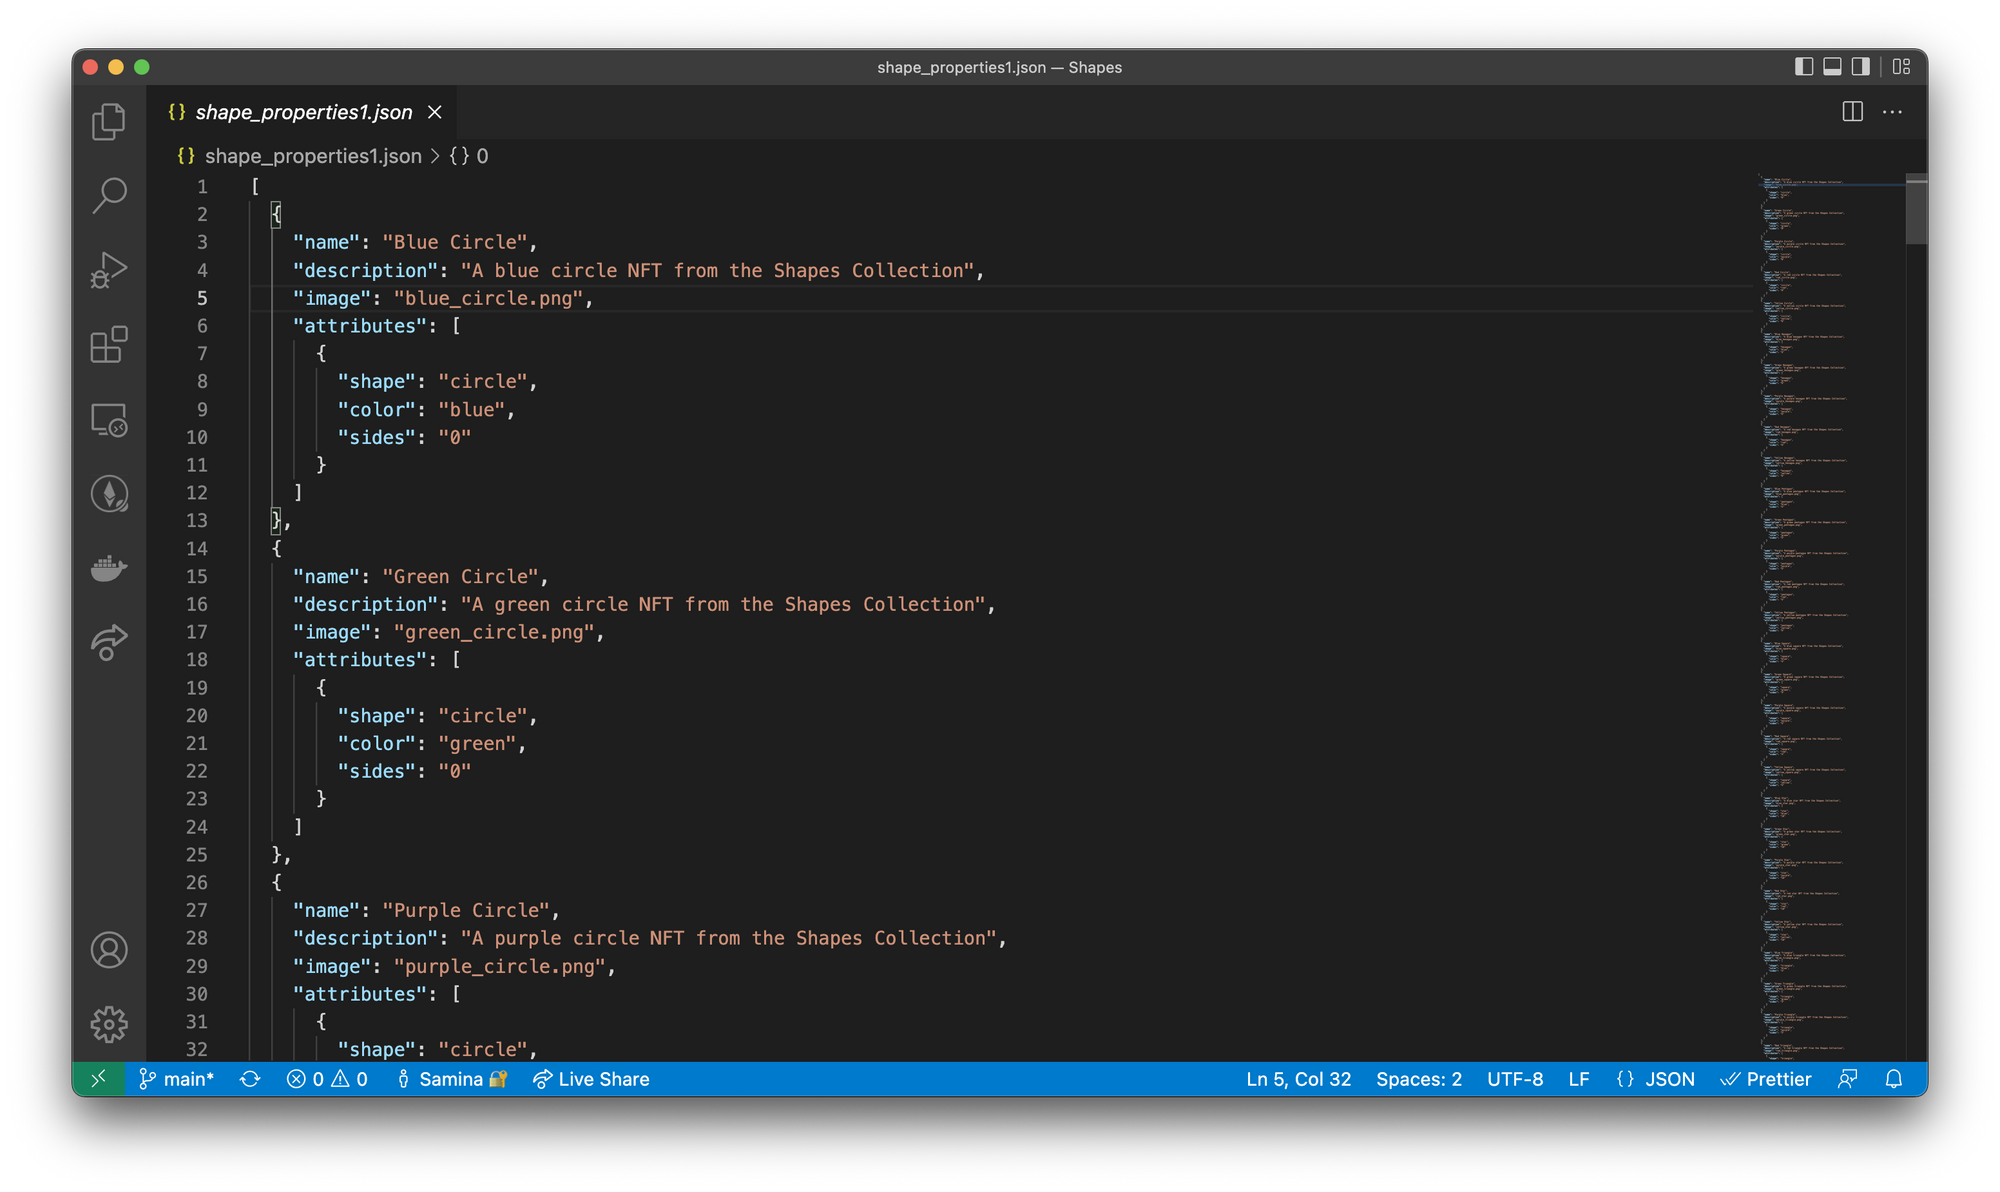Click the "shape" key on line 8
Screen dimensions: 2000x1192
click(x=377, y=382)
